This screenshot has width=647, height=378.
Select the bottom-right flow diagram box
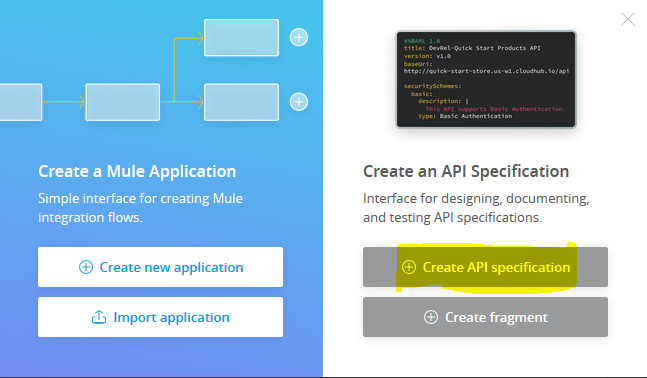pyautogui.click(x=241, y=102)
